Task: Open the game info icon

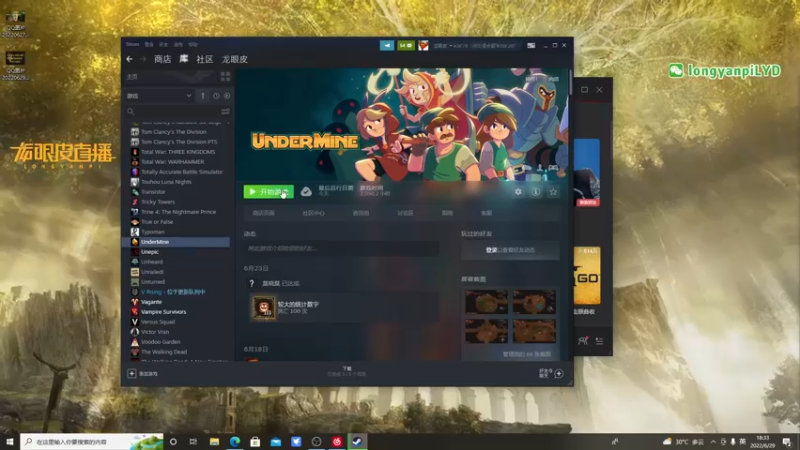Action: (535, 192)
